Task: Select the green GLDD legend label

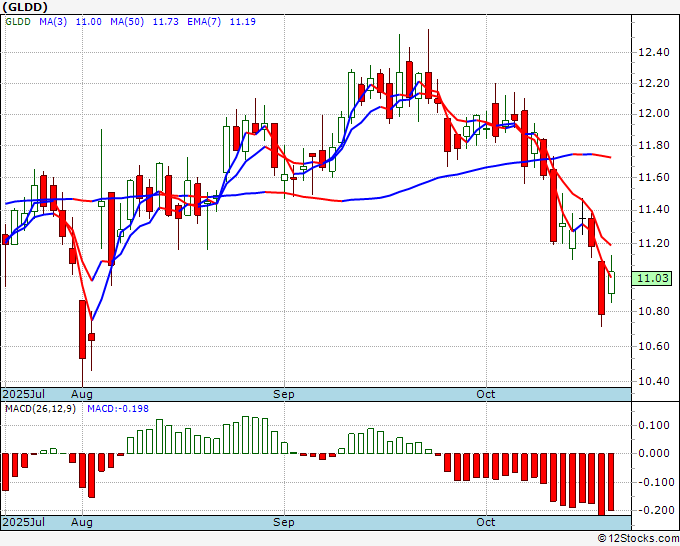Action: tap(18, 22)
